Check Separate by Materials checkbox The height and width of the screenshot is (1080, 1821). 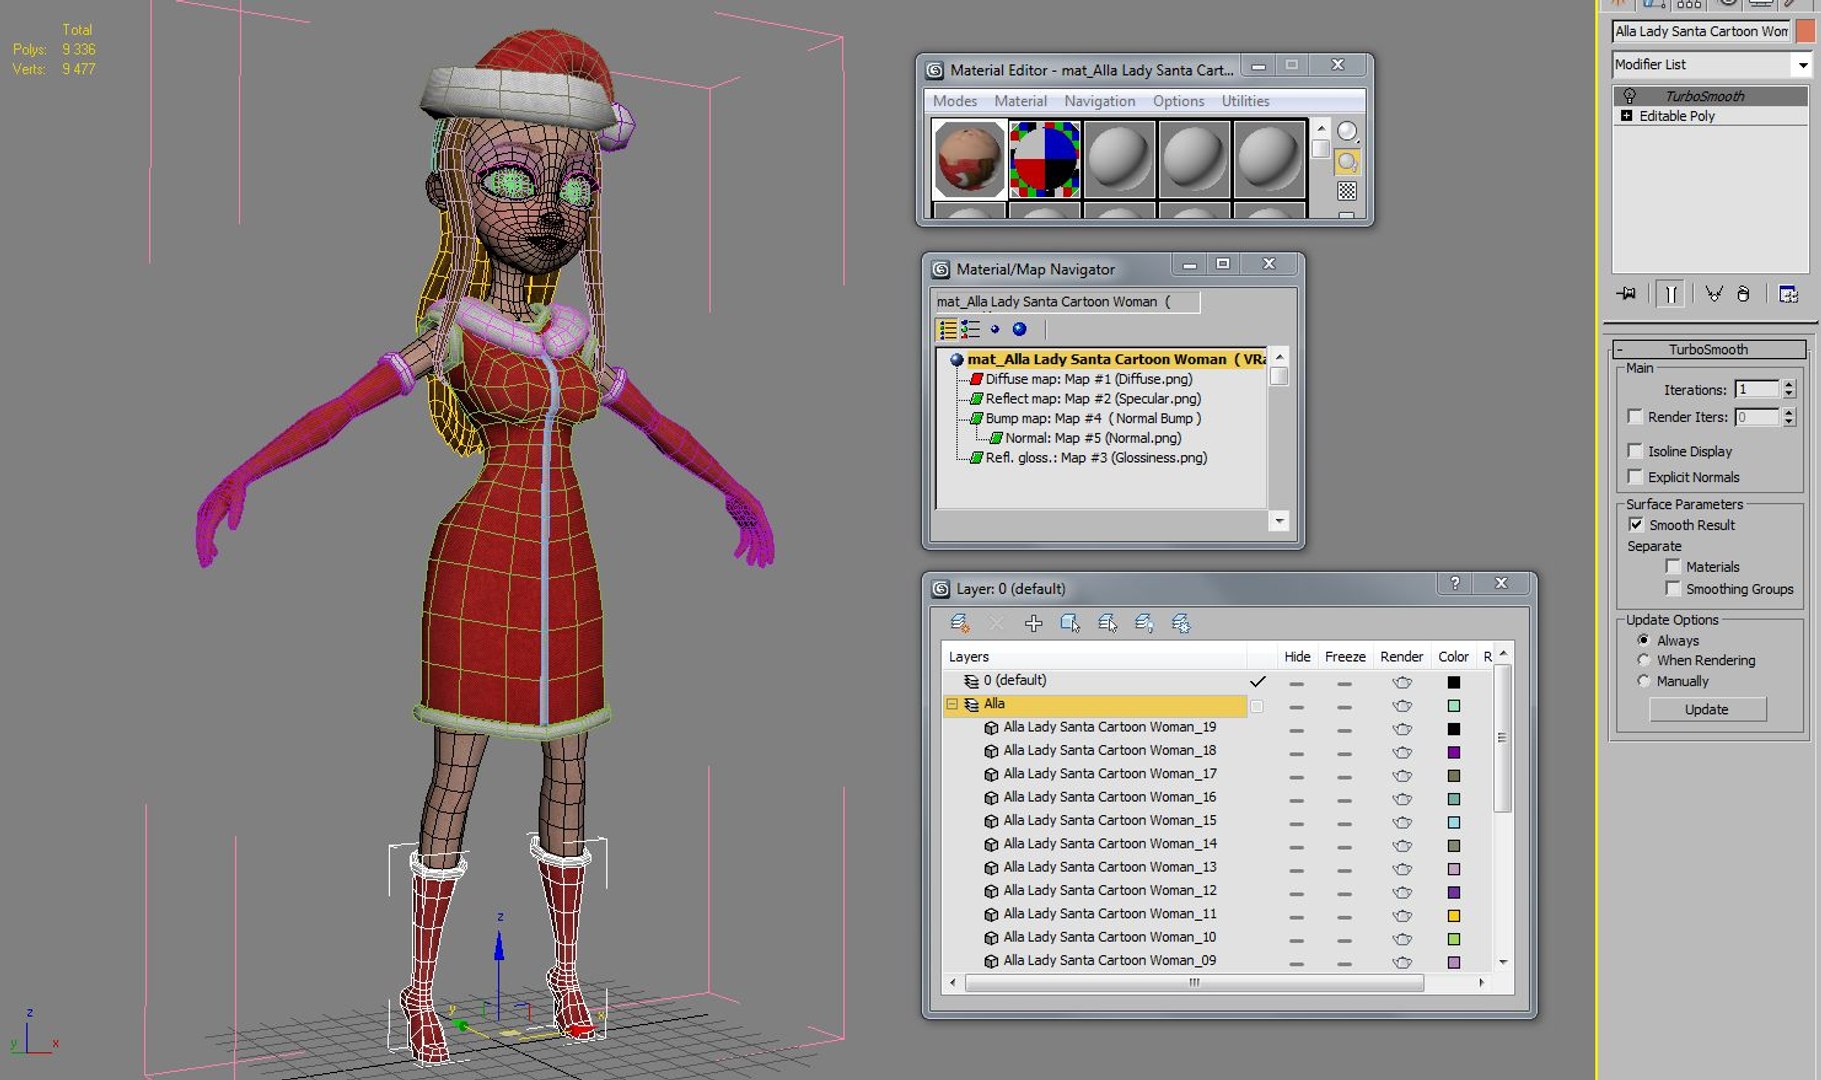[x=1673, y=567]
